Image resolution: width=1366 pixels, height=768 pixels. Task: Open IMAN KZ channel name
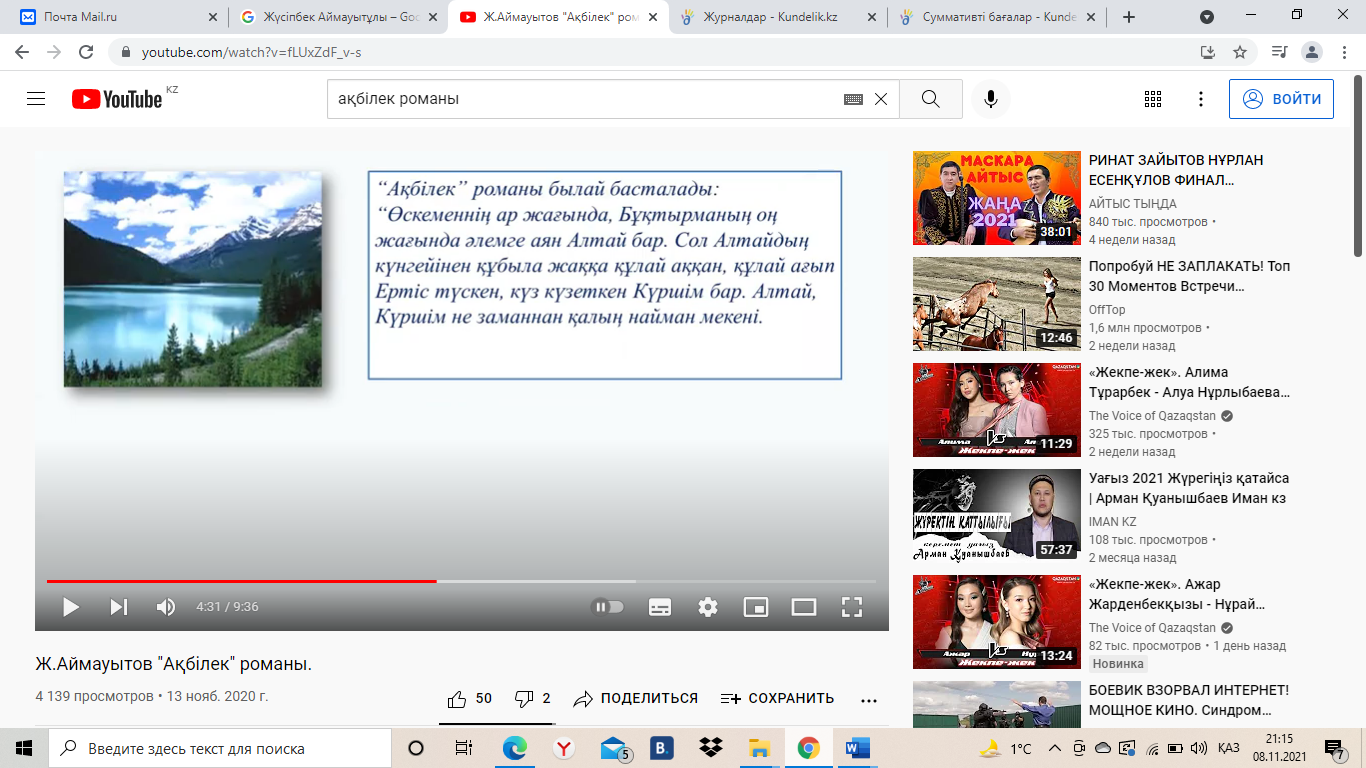coord(1113,522)
